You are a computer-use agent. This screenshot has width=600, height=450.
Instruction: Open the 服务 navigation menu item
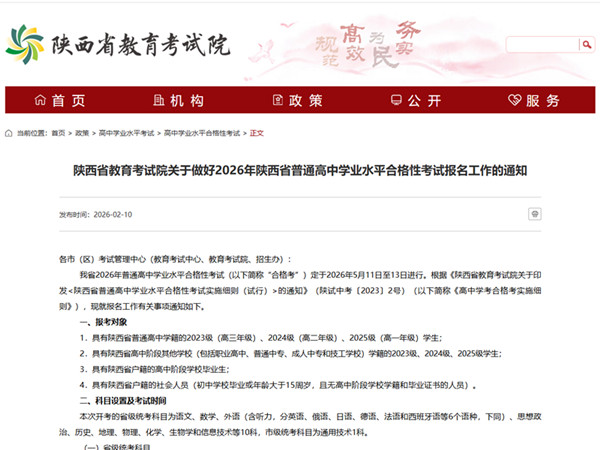click(x=534, y=100)
